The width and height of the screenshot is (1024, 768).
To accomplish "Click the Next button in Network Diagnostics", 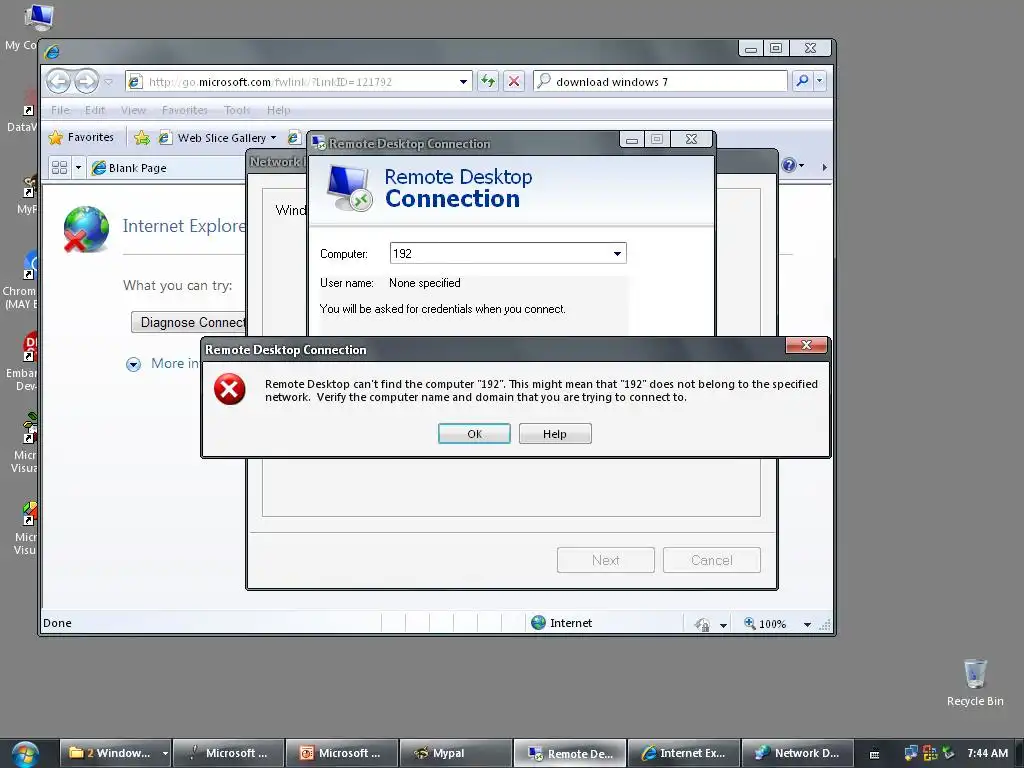I will [605, 560].
